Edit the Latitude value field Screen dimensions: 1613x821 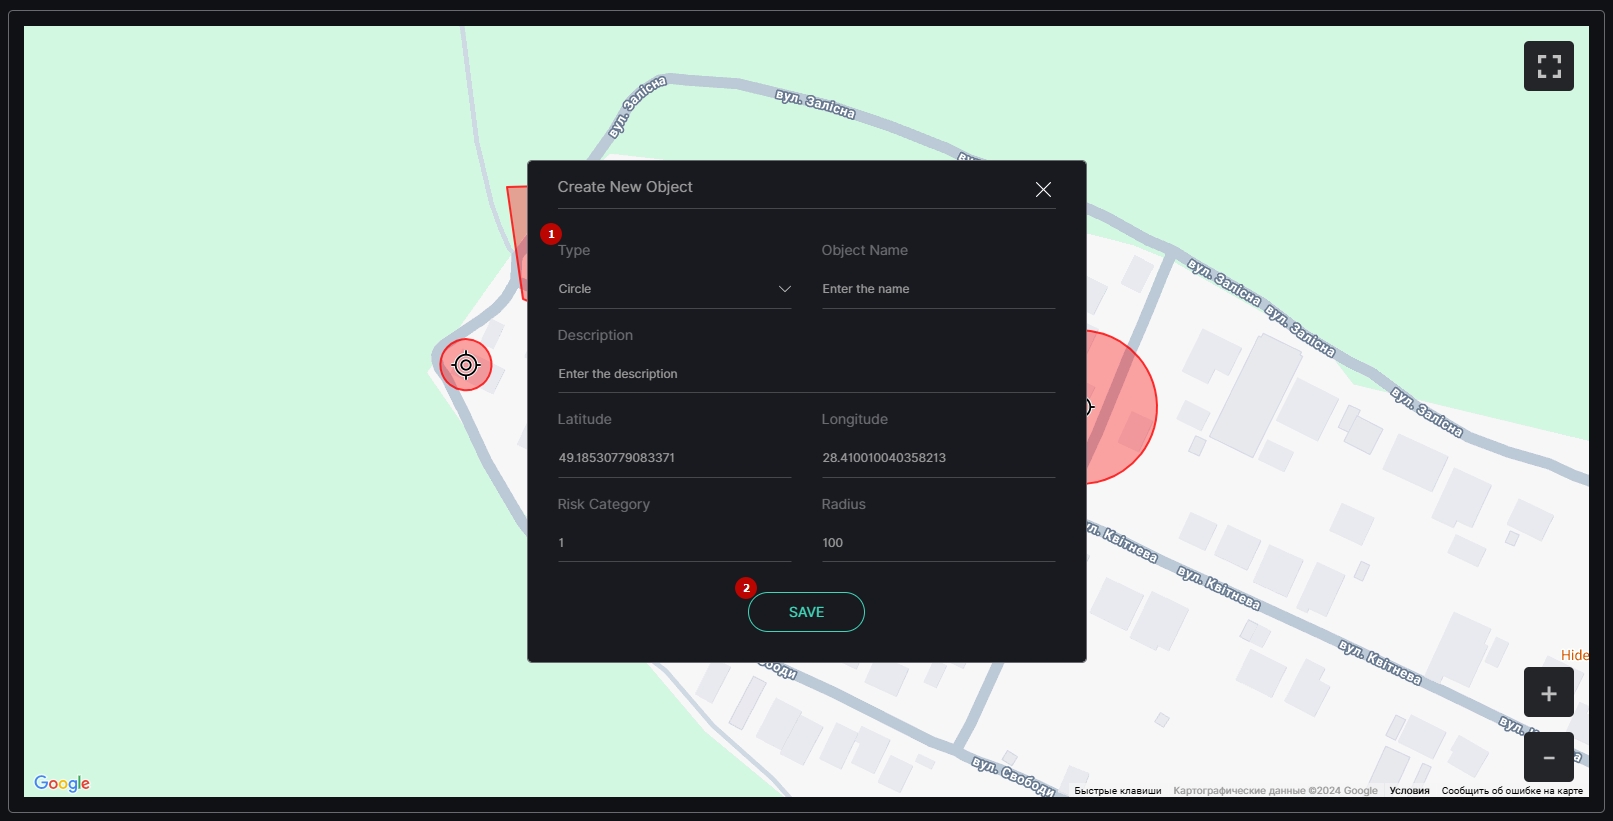click(675, 458)
